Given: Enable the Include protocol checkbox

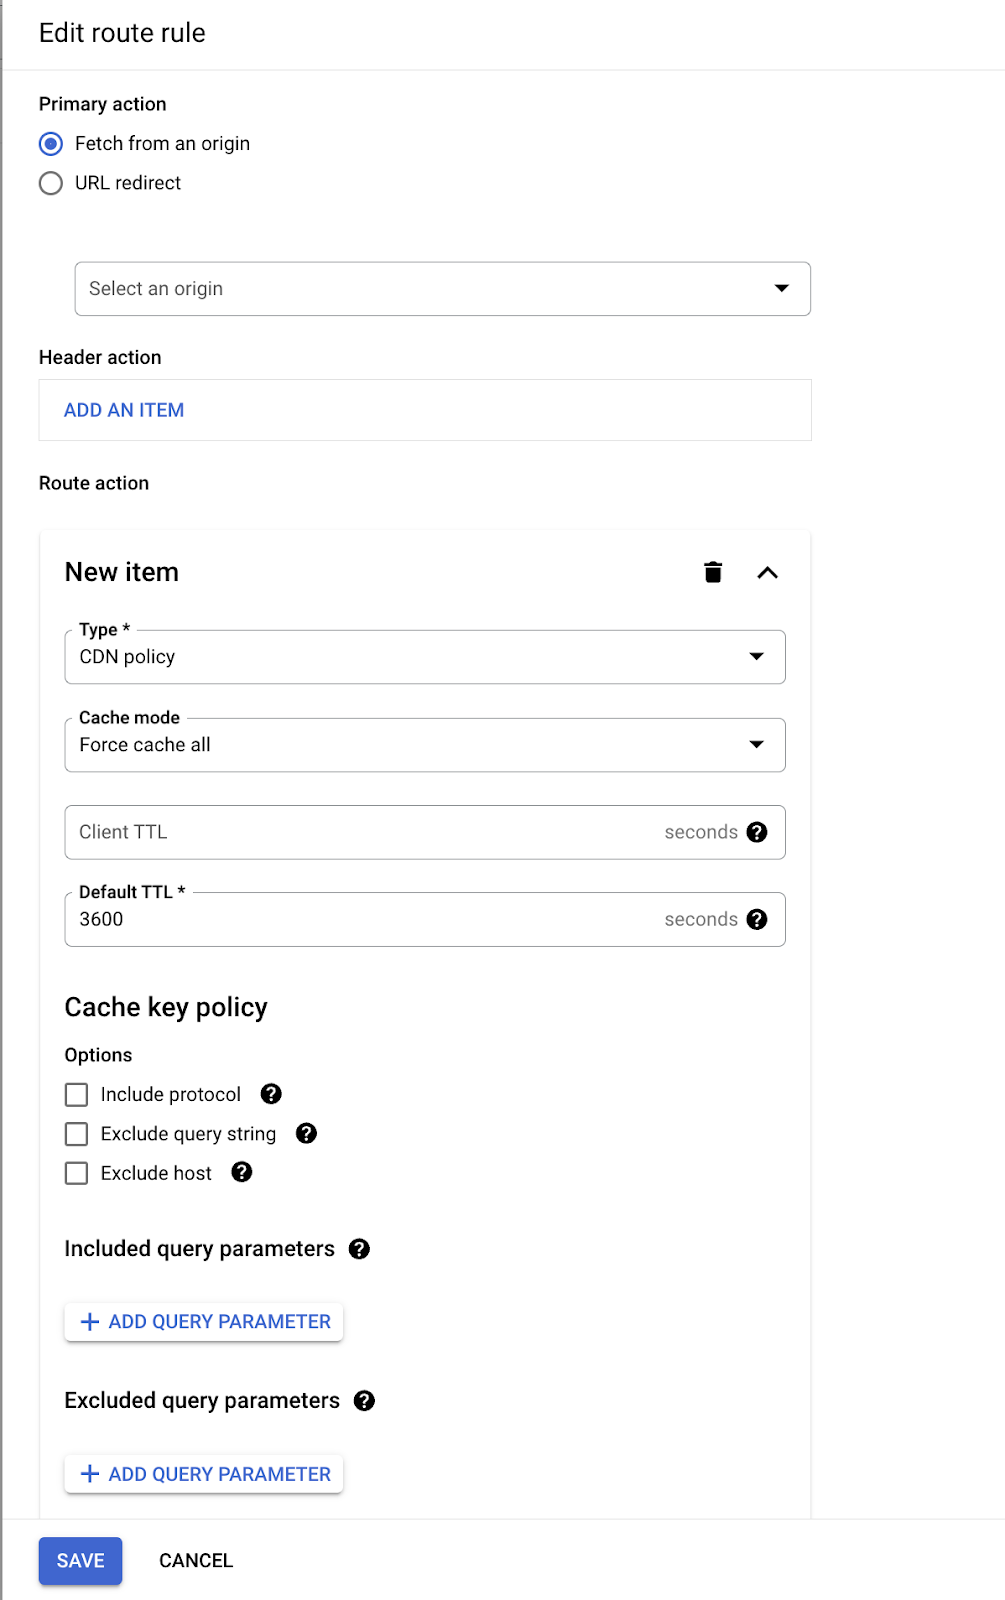Looking at the screenshot, I should click(x=77, y=1095).
